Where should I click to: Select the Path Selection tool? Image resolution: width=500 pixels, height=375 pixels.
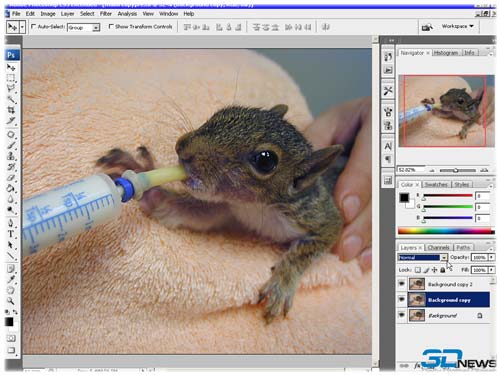click(x=11, y=245)
